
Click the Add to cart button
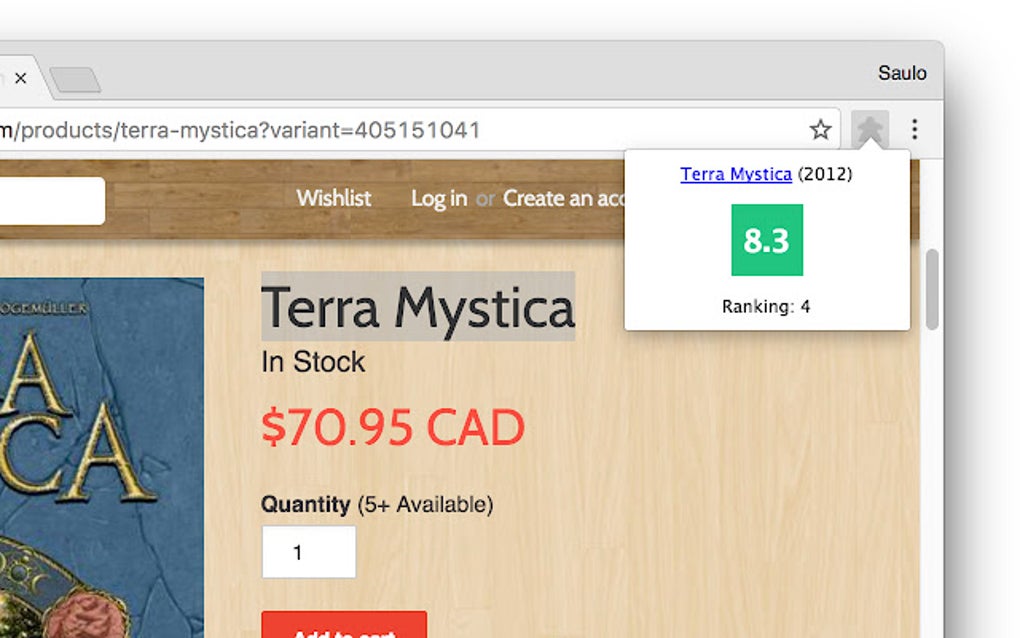(x=344, y=624)
